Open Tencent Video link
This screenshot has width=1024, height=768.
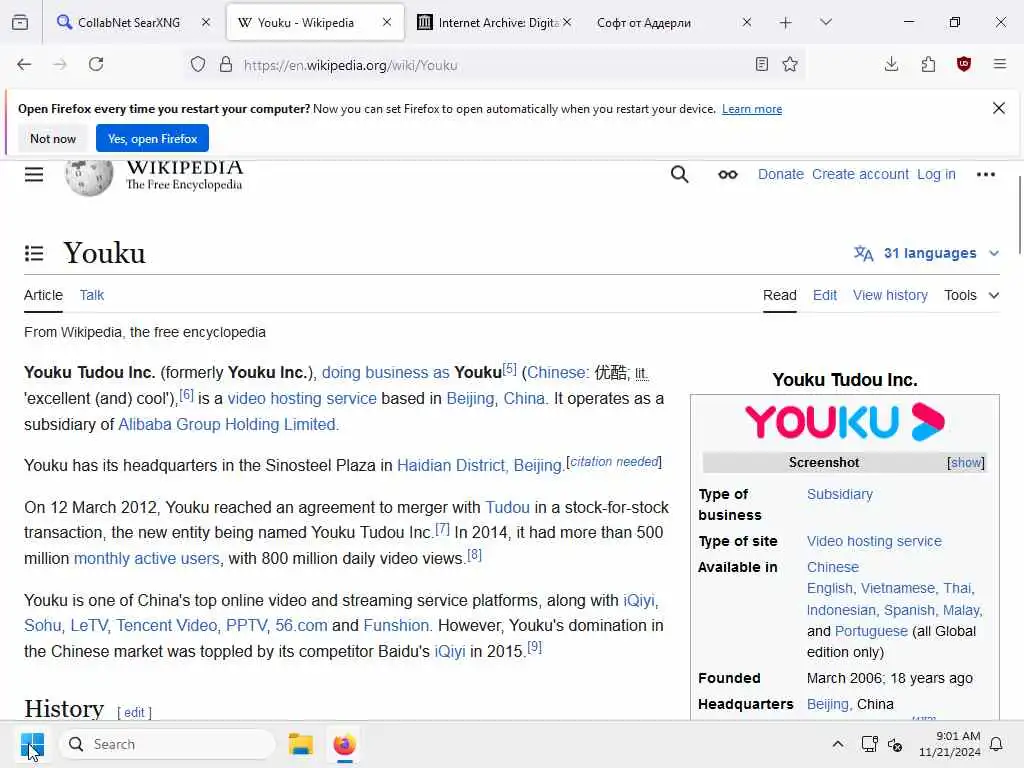coord(167,626)
